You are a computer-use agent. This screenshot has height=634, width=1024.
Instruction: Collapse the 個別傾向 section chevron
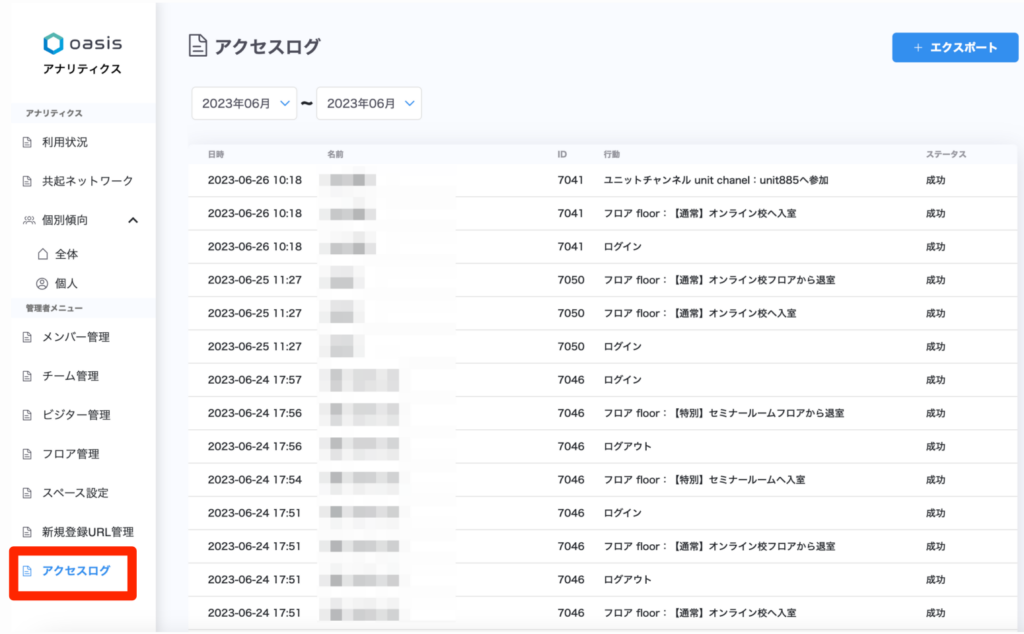coord(133,220)
